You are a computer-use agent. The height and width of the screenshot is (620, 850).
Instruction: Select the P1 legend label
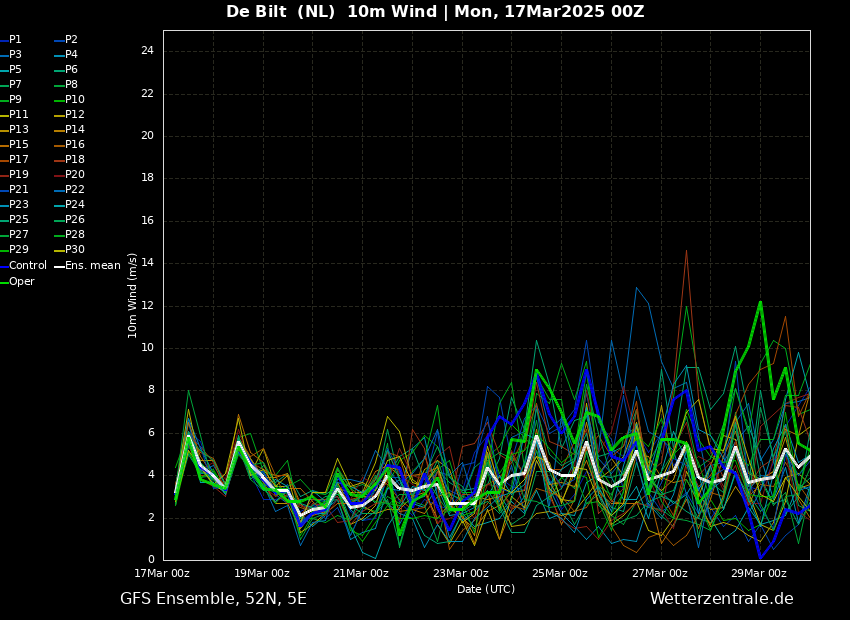pyautogui.click(x=15, y=40)
